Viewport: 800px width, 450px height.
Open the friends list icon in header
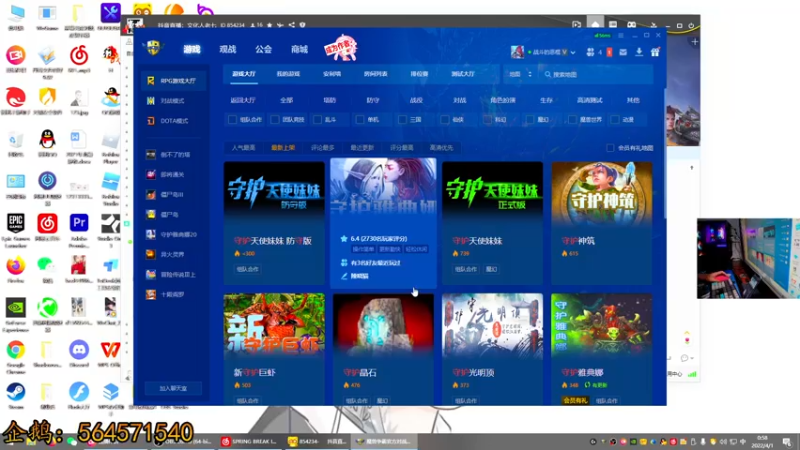point(590,52)
